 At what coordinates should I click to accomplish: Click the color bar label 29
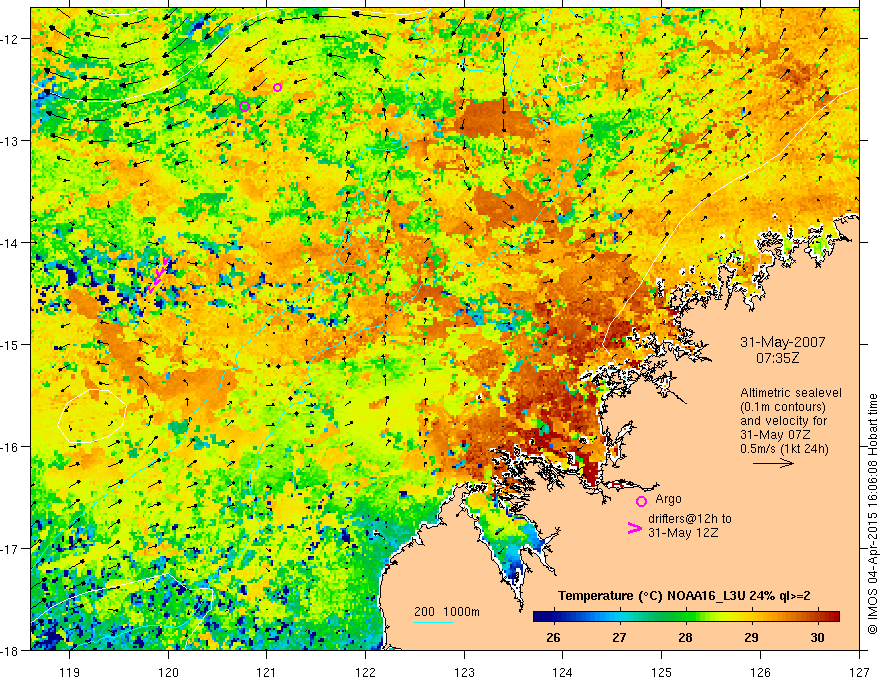pos(751,637)
